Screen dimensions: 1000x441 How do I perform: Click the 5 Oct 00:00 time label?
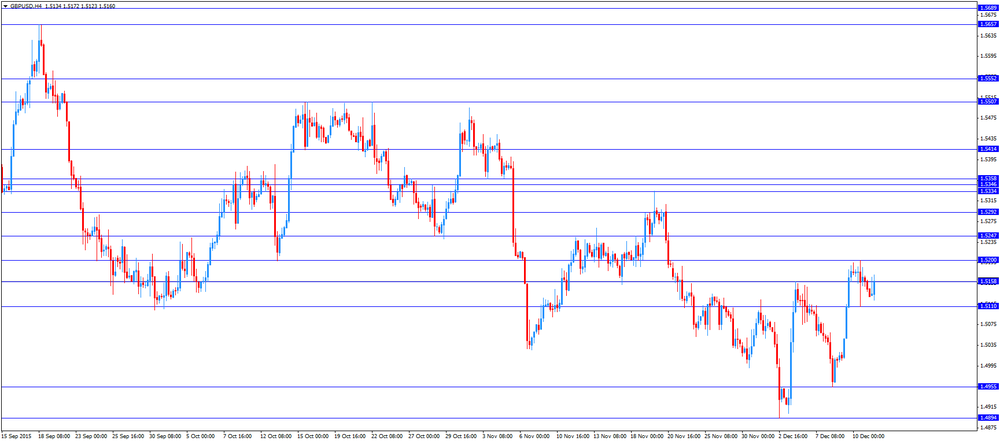(199, 437)
